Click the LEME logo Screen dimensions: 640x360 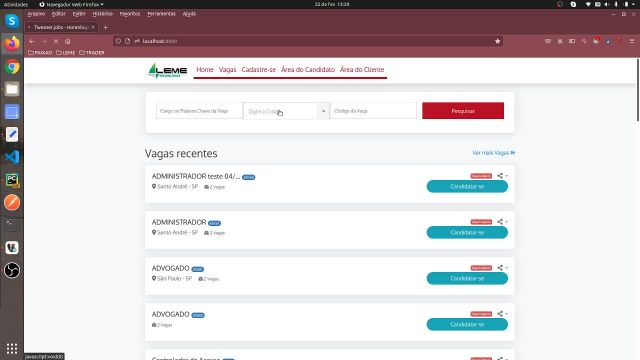click(168, 70)
